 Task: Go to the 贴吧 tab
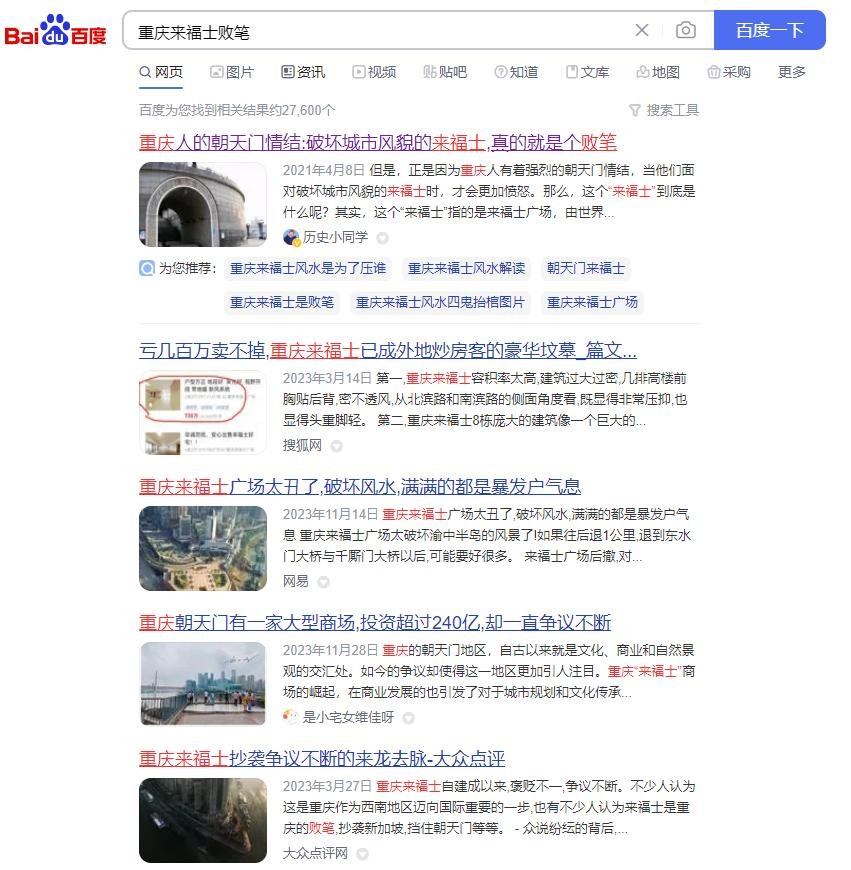tap(445, 72)
